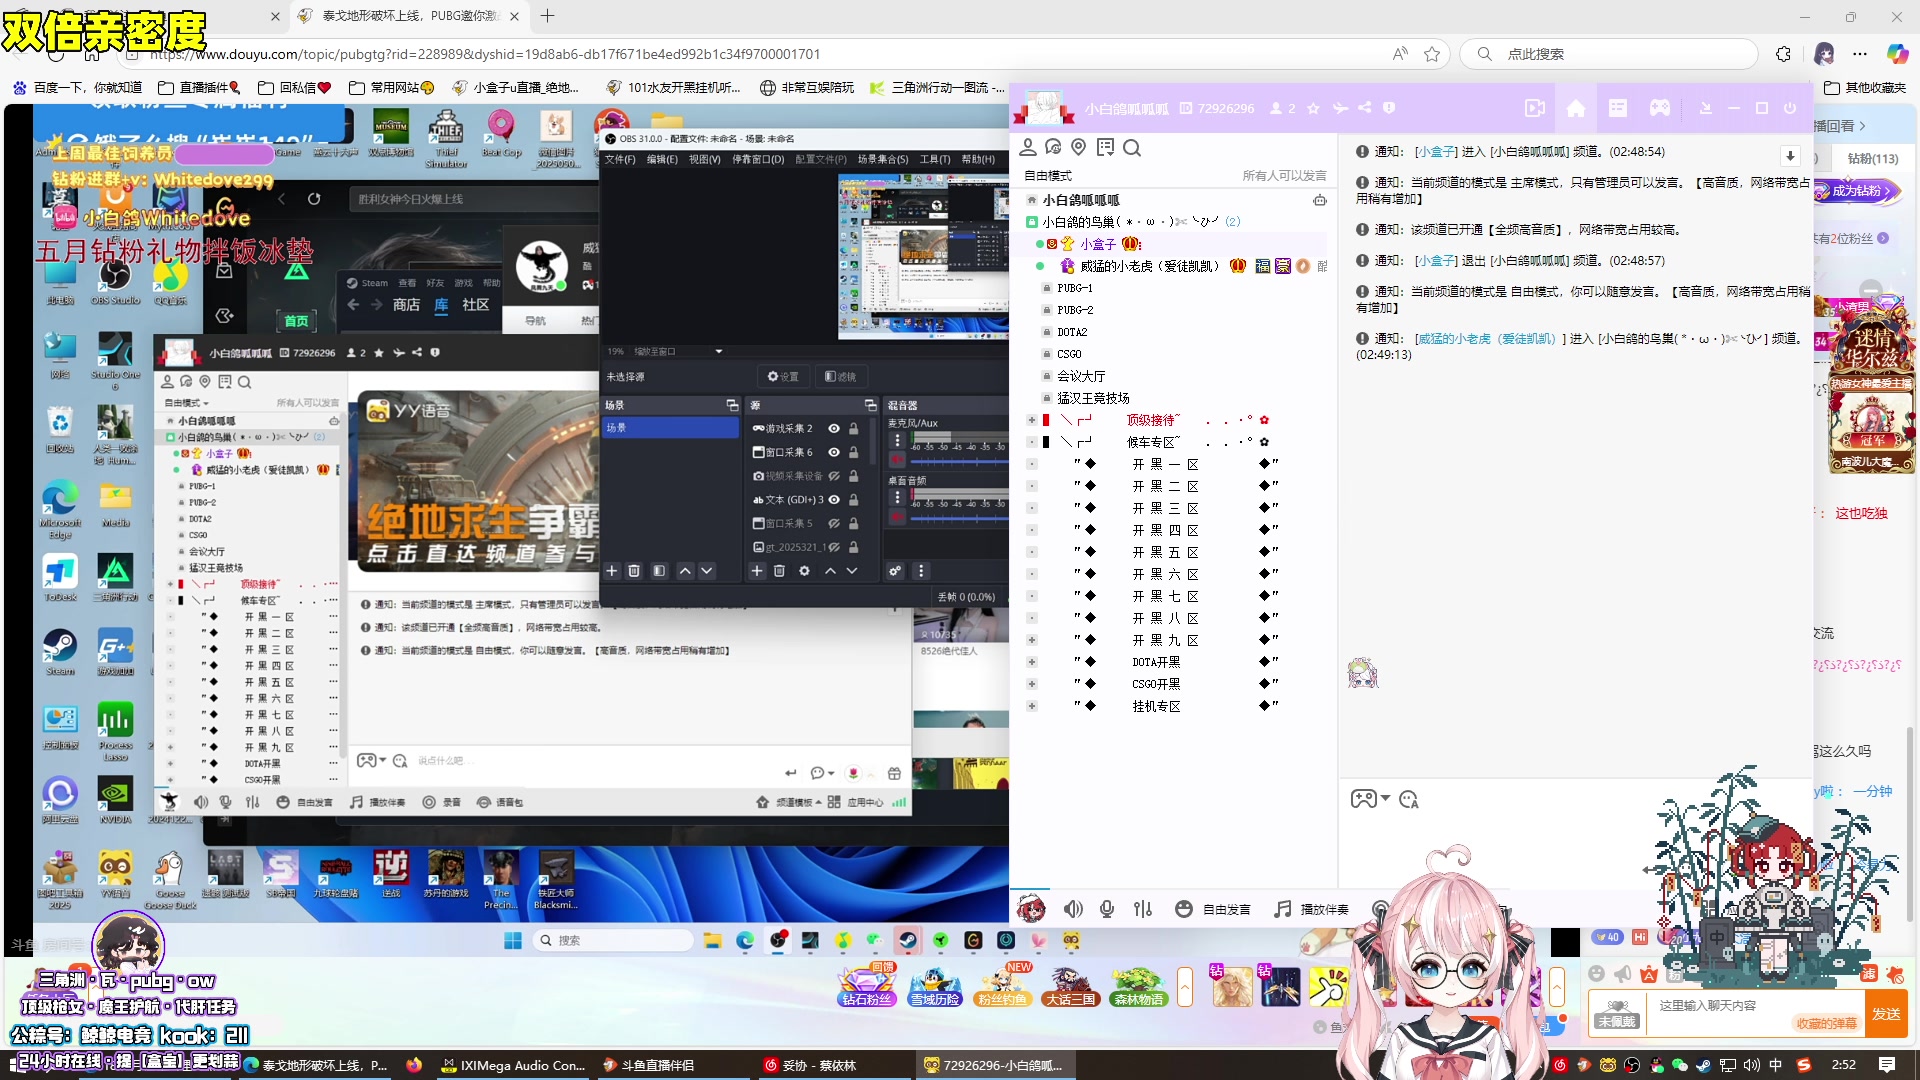Screen dimensions: 1920x1080
Task: Hide the 窗口采集 6 source in OBS
Action: [834, 452]
